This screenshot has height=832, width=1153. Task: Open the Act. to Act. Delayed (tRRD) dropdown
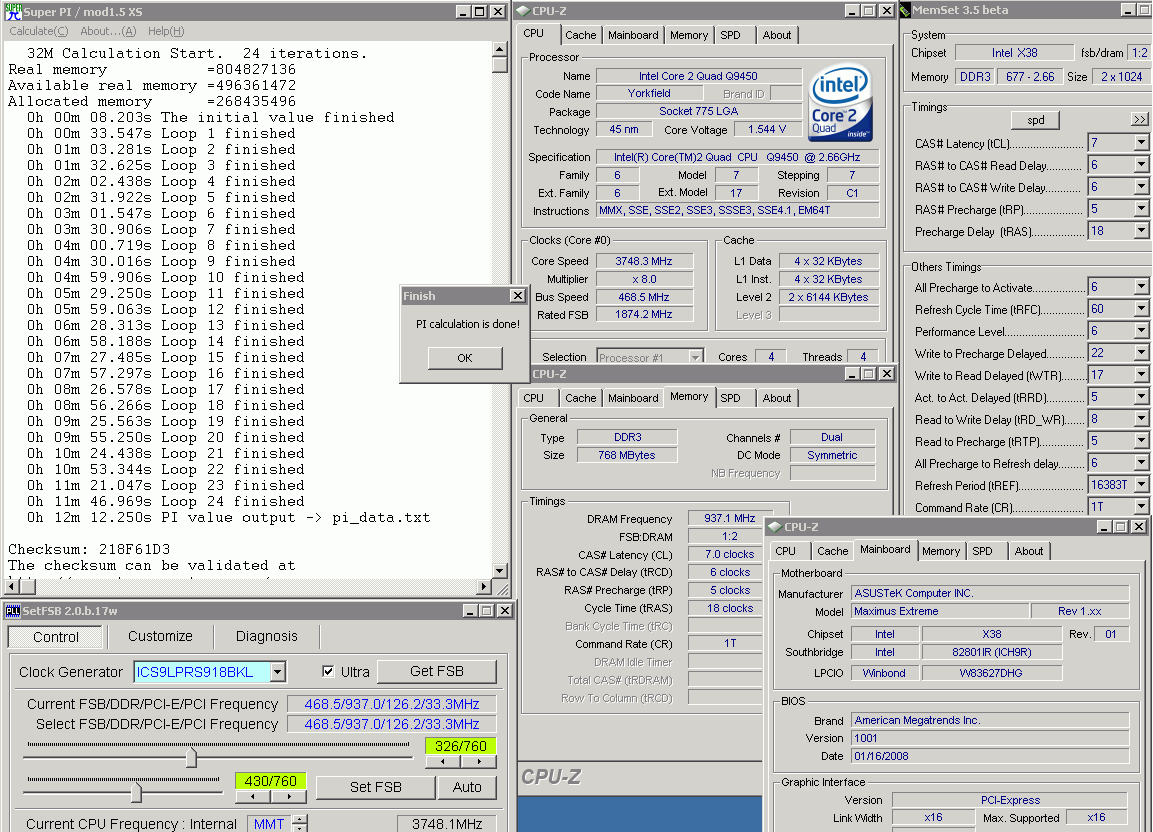point(1140,397)
